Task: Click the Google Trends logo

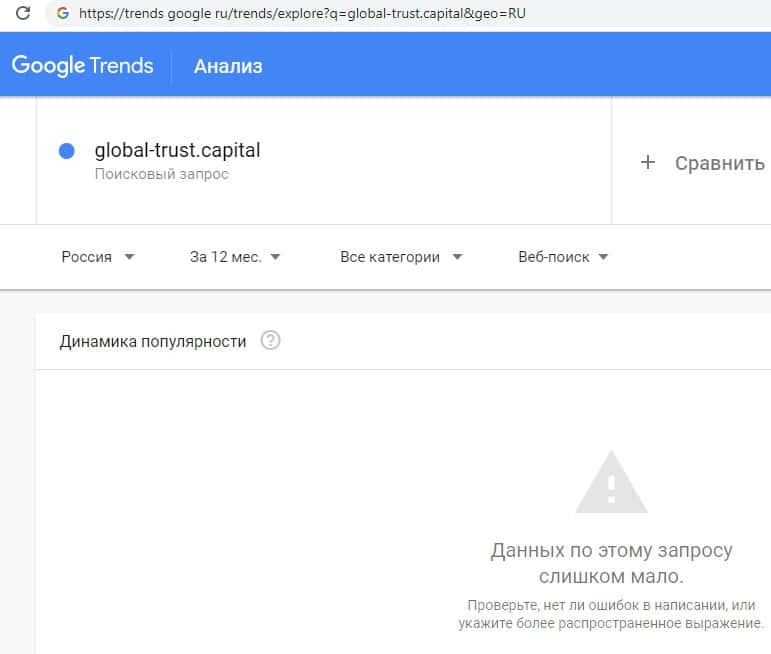Action: (x=83, y=67)
